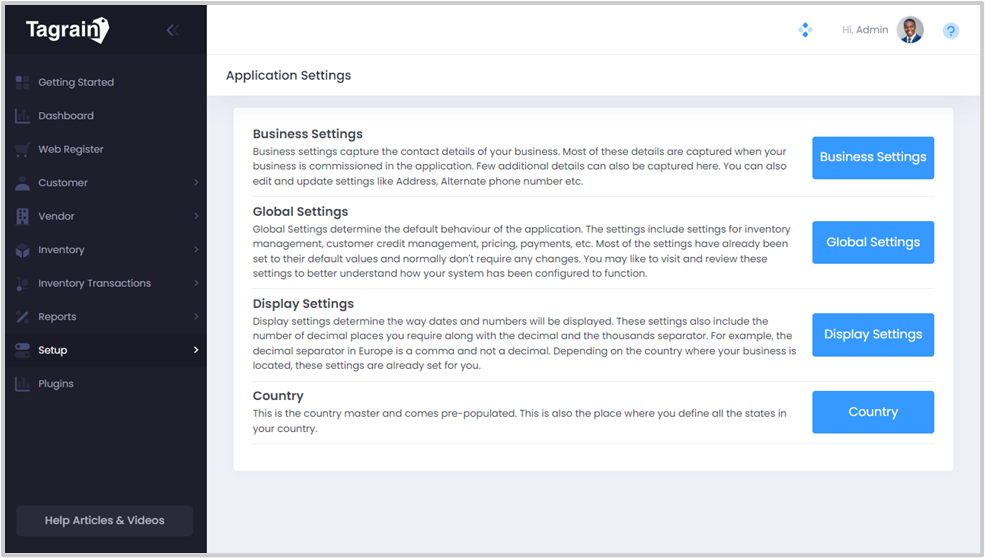Collapse the sidebar with double-chevron icon
This screenshot has height=558, width=985.
[172, 30]
